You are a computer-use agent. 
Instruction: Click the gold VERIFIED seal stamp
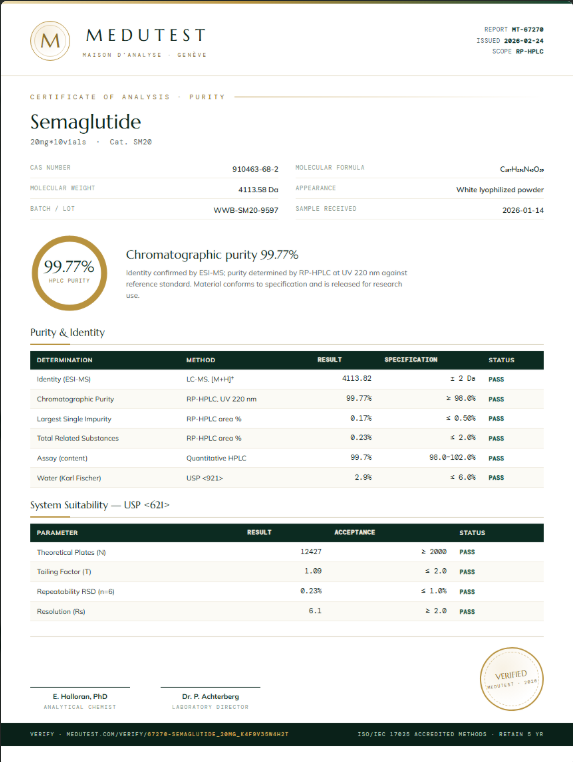pos(511,679)
